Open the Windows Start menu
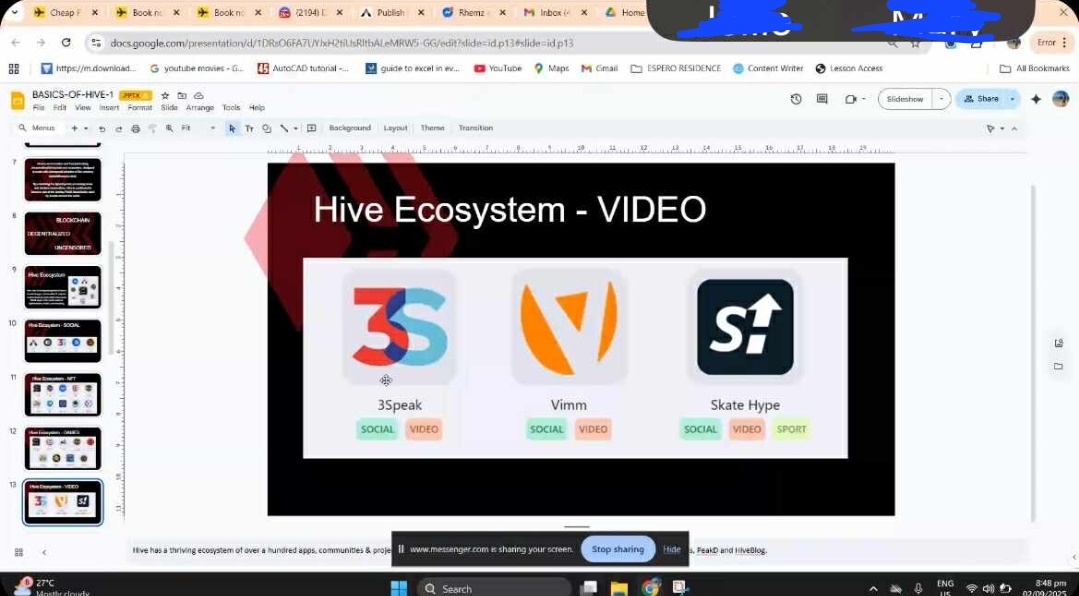This screenshot has width=1079, height=596. pyautogui.click(x=399, y=588)
